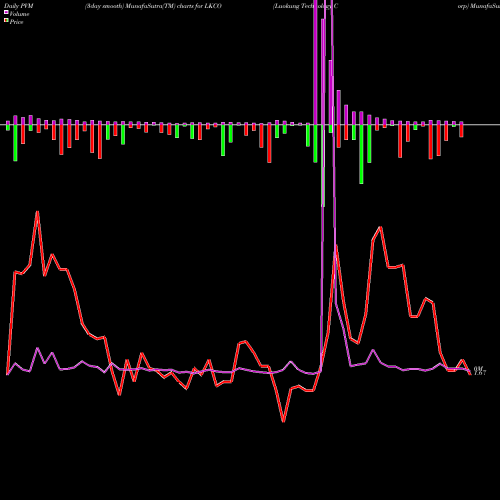Click the highest left-side peak of red price line
Image resolution: width=500 pixels, height=500 pixels.
pos(38,212)
